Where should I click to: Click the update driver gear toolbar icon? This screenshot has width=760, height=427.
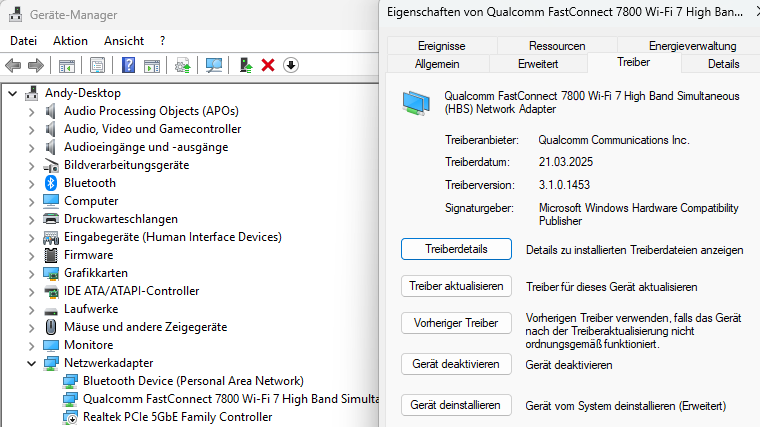click(x=183, y=65)
